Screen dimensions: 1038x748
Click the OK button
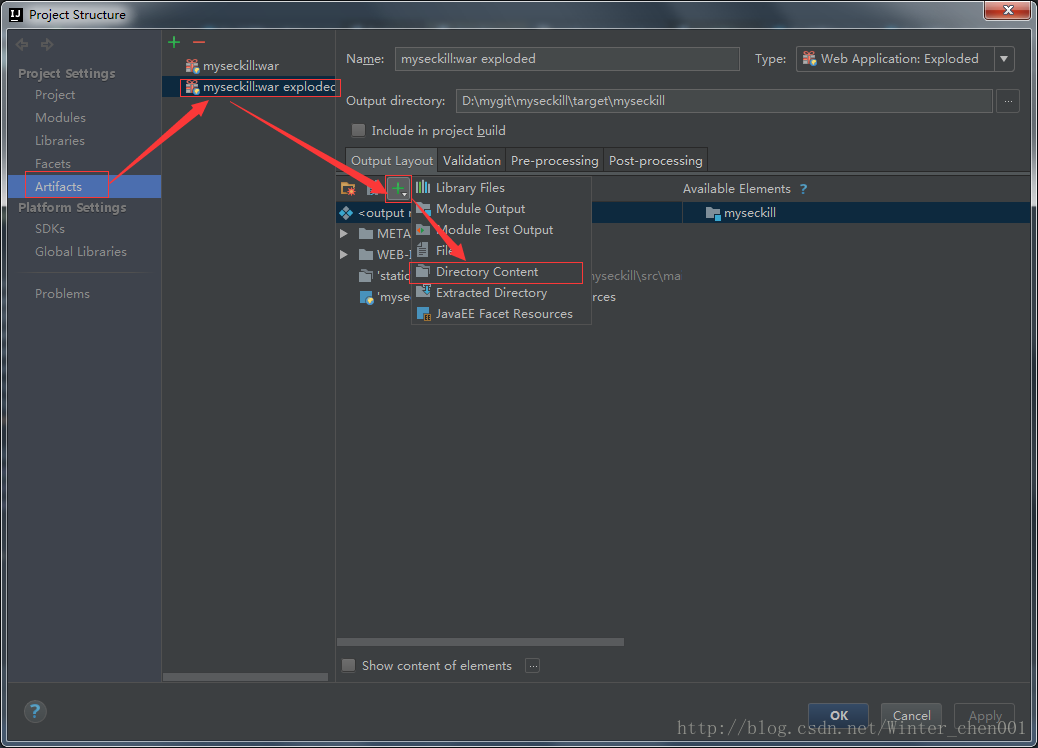coord(838,715)
